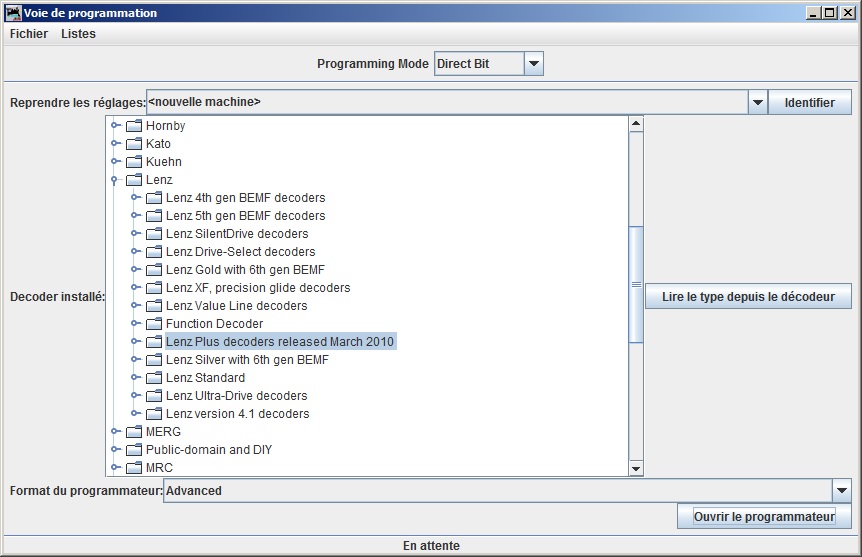Click Lenz Drive-Select decoders folder icon

point(154,252)
